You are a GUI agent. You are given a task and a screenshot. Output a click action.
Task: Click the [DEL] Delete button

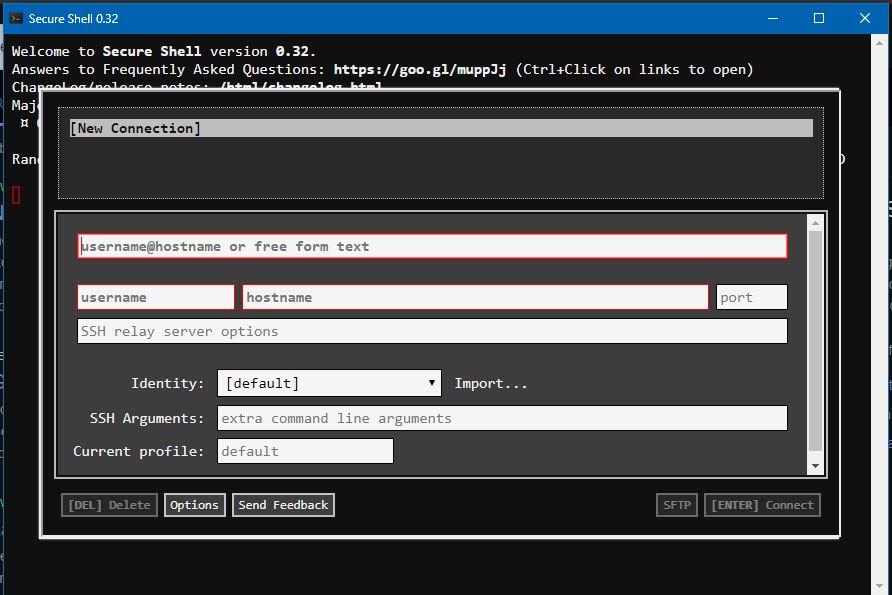[109, 505]
